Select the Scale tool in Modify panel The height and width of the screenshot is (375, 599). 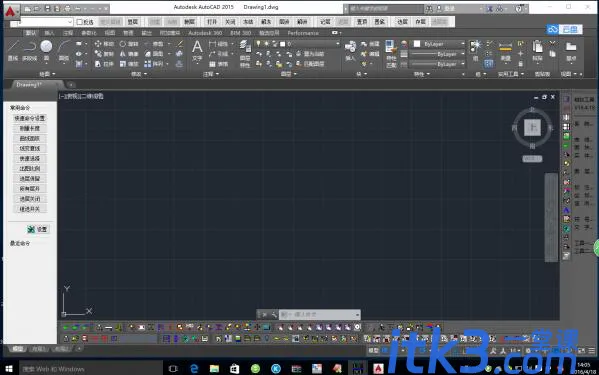pos(129,64)
